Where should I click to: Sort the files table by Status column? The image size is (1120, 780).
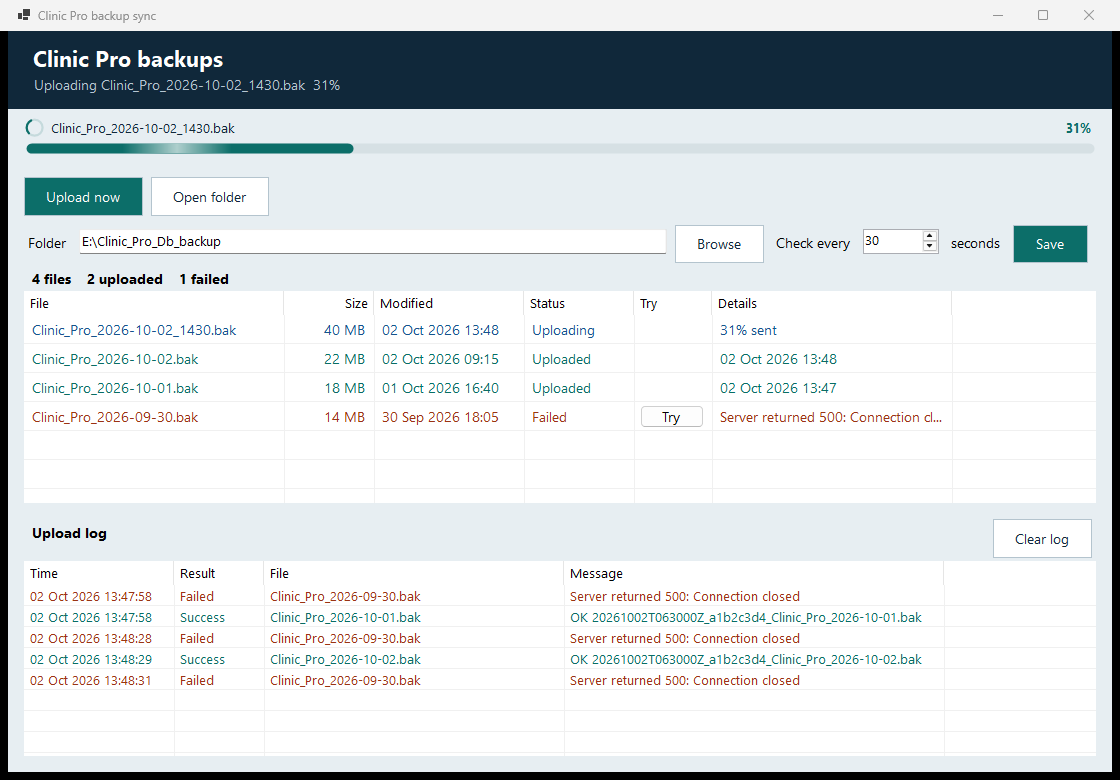point(579,304)
